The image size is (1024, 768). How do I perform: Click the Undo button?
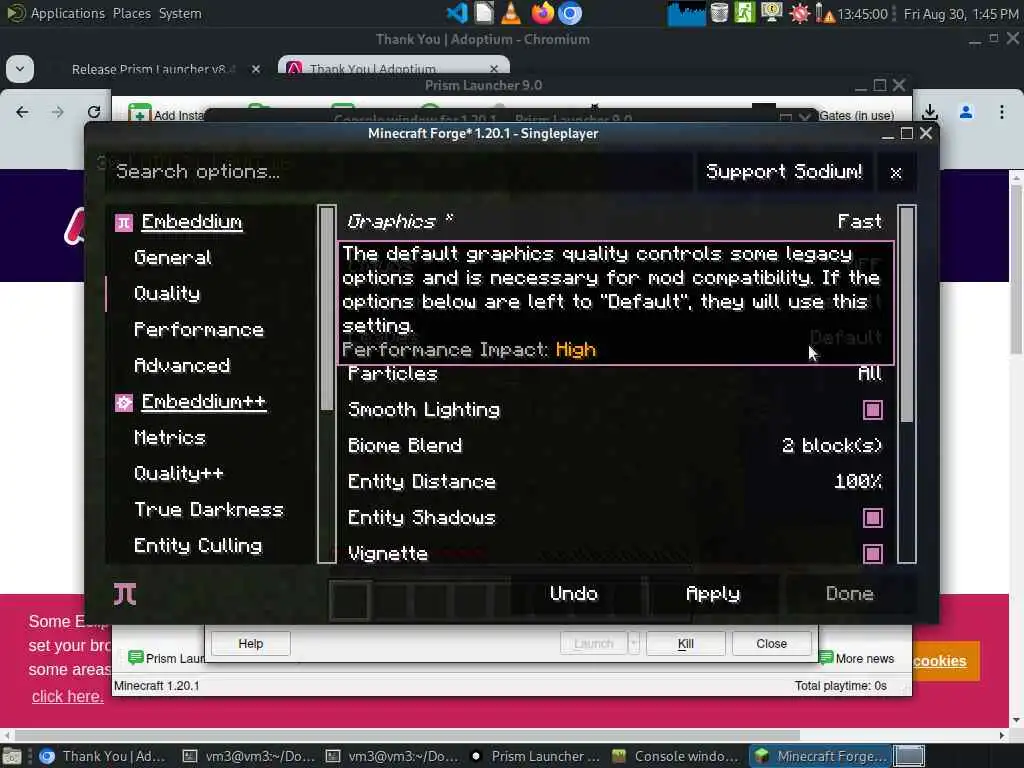pos(573,594)
